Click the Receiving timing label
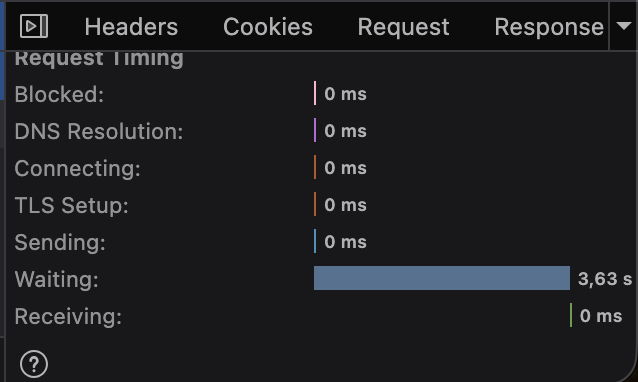The height and width of the screenshot is (382, 638). tap(68, 316)
